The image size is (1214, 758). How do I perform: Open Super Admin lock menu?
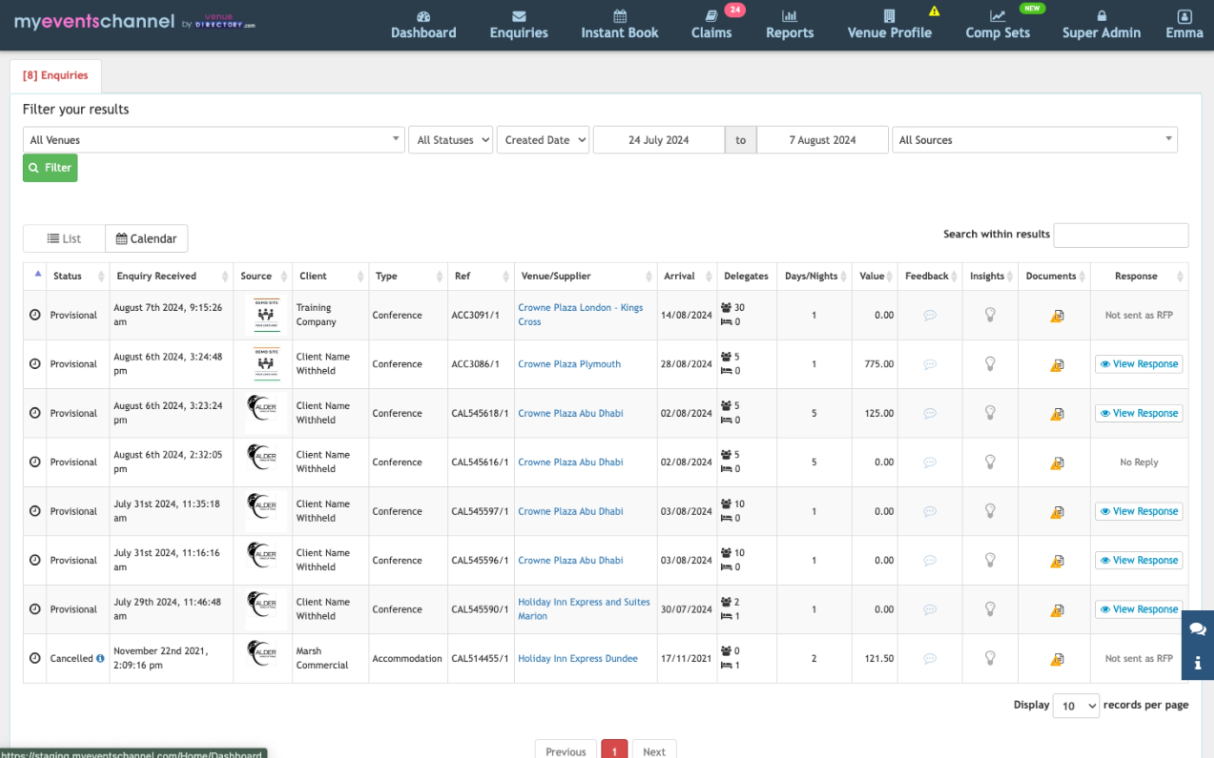pyautogui.click(x=1101, y=25)
